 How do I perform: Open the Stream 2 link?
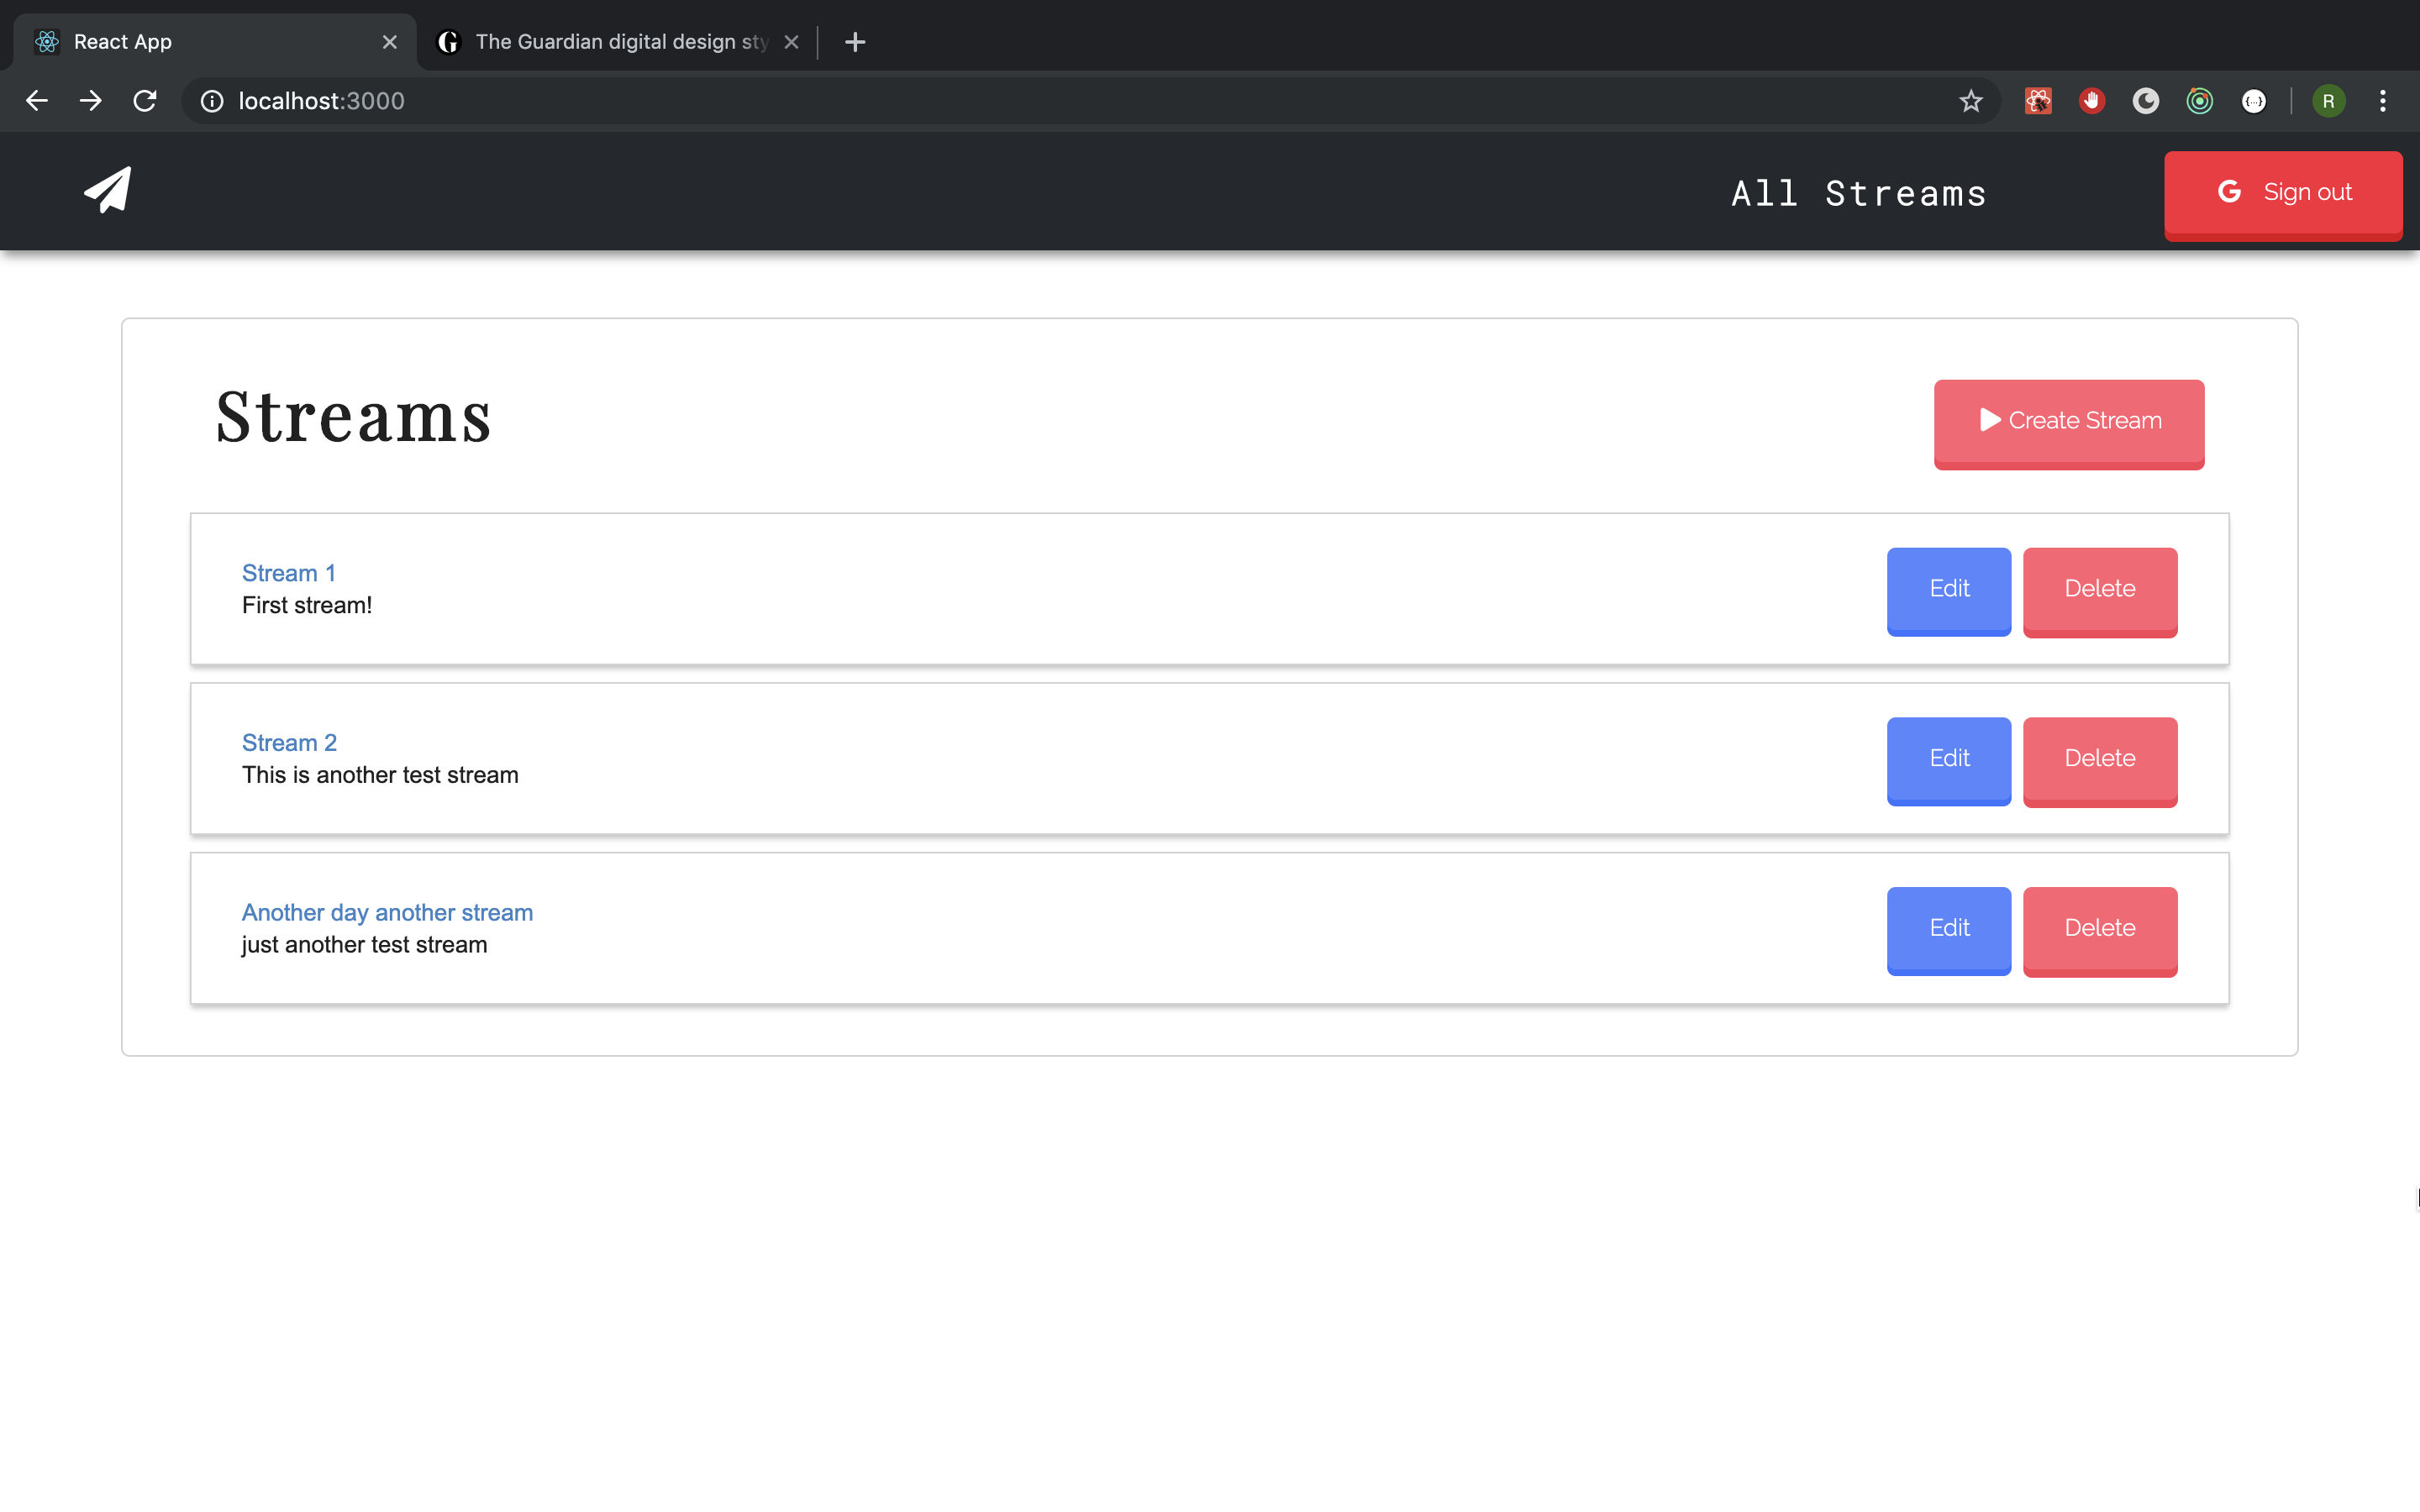pos(289,743)
